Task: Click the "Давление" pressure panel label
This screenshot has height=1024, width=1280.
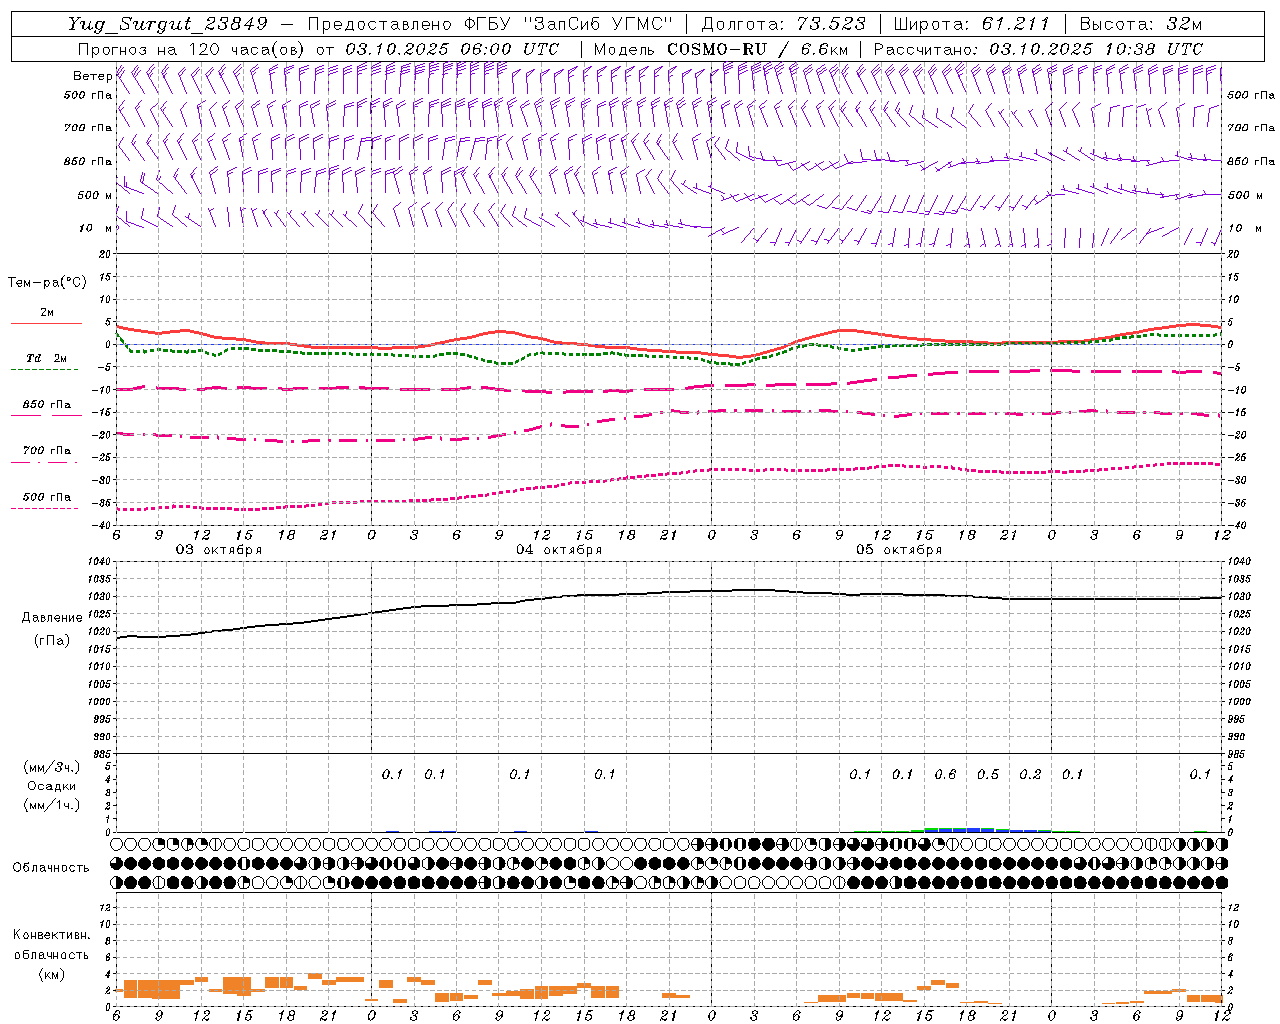Action: coord(50,618)
